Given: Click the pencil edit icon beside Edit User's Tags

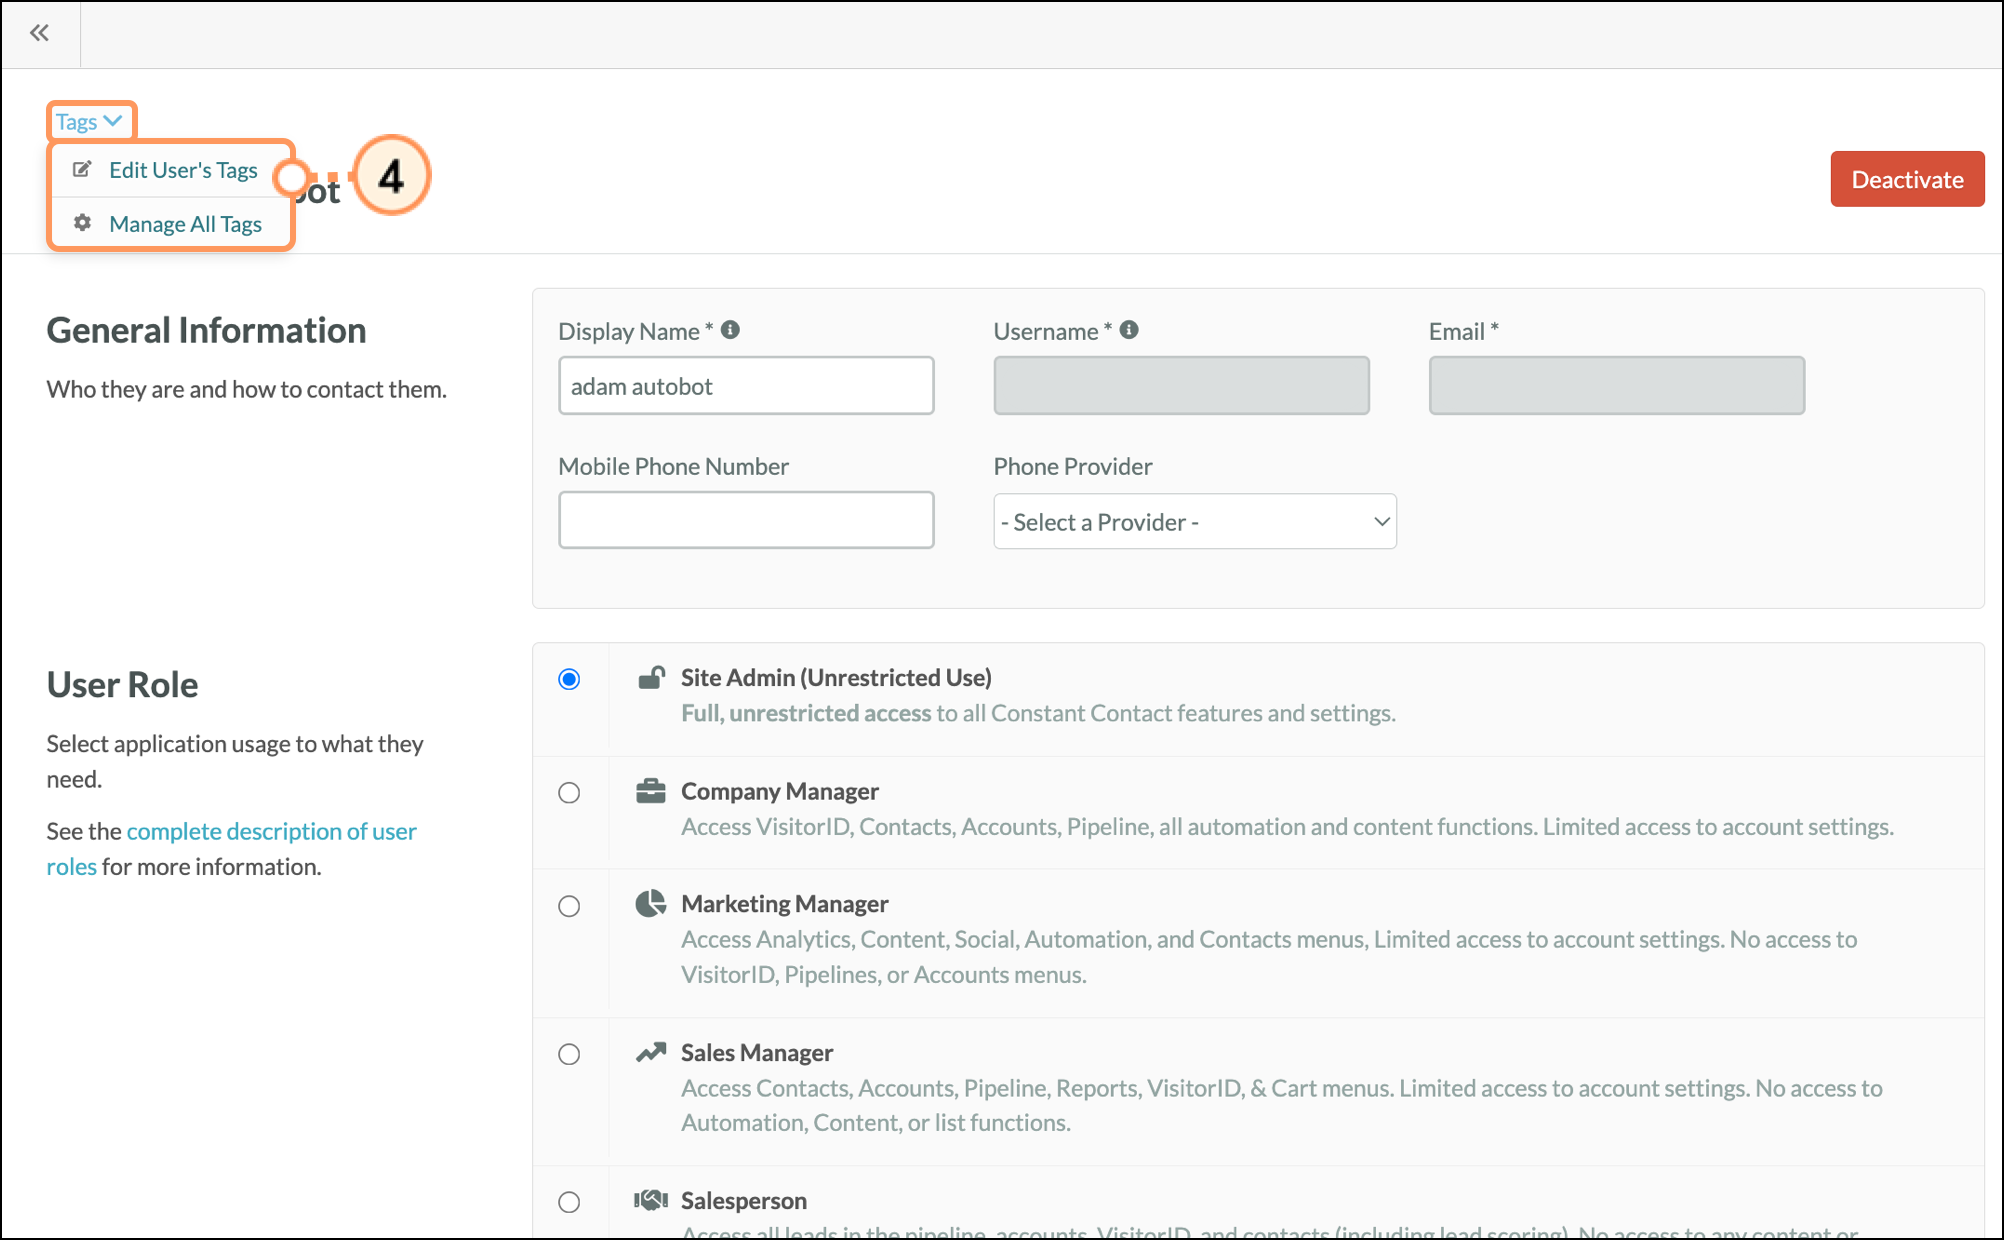Looking at the screenshot, I should pos(82,169).
